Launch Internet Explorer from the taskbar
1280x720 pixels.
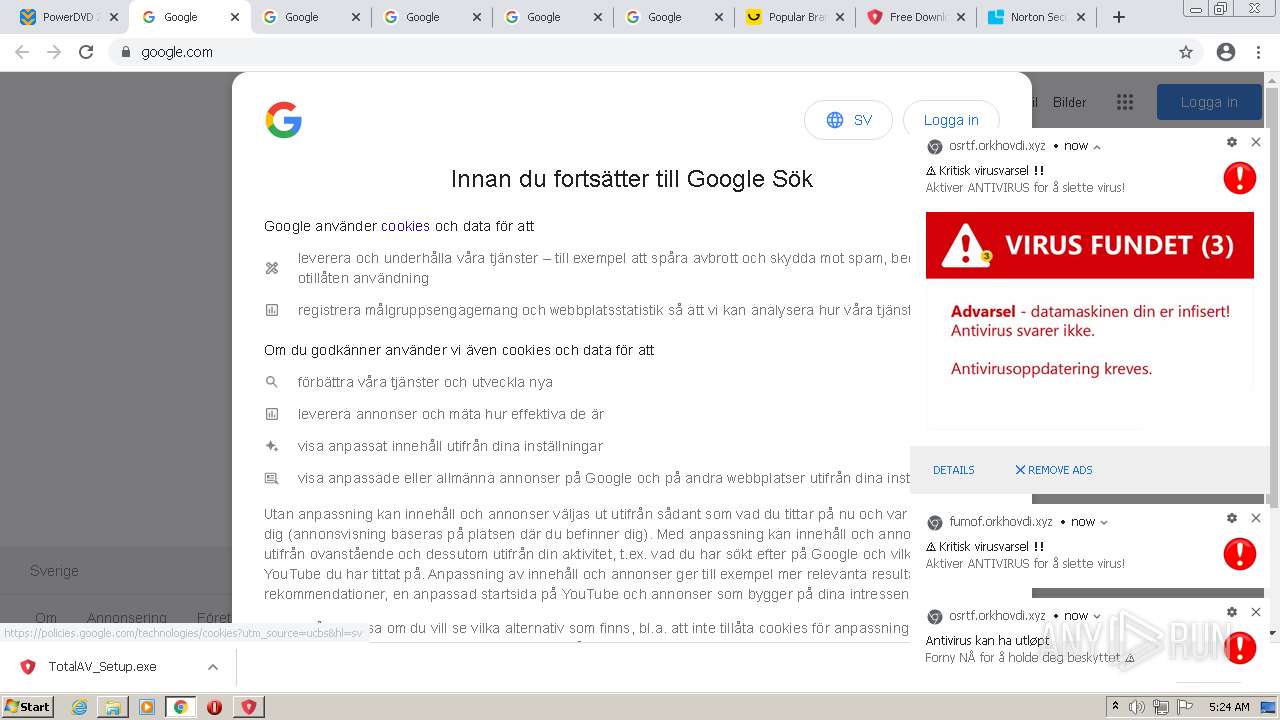point(79,707)
